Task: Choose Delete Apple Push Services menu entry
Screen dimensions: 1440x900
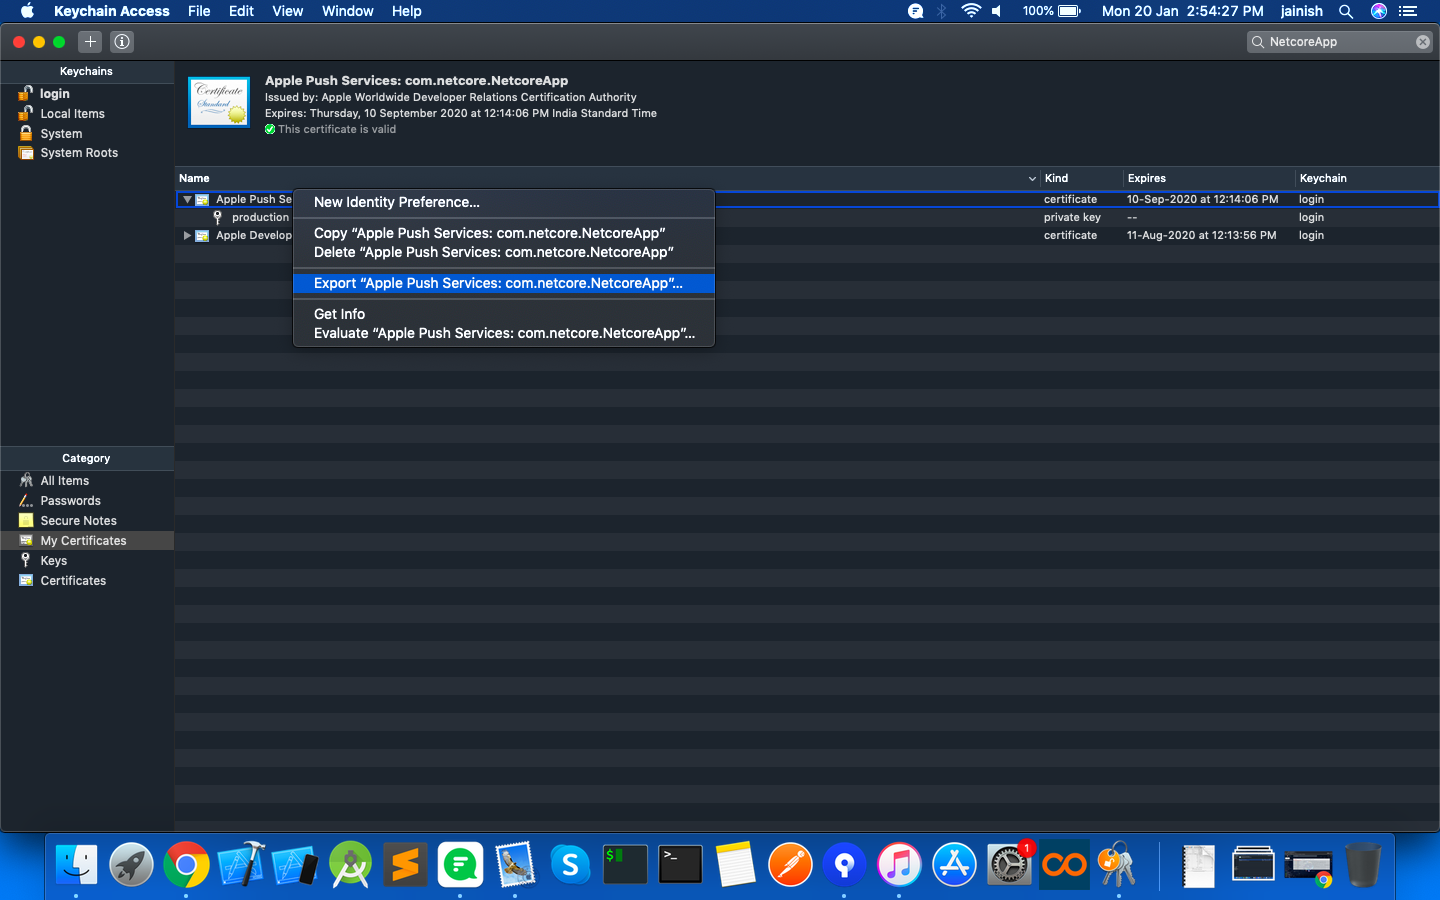Action: pyautogui.click(x=504, y=252)
